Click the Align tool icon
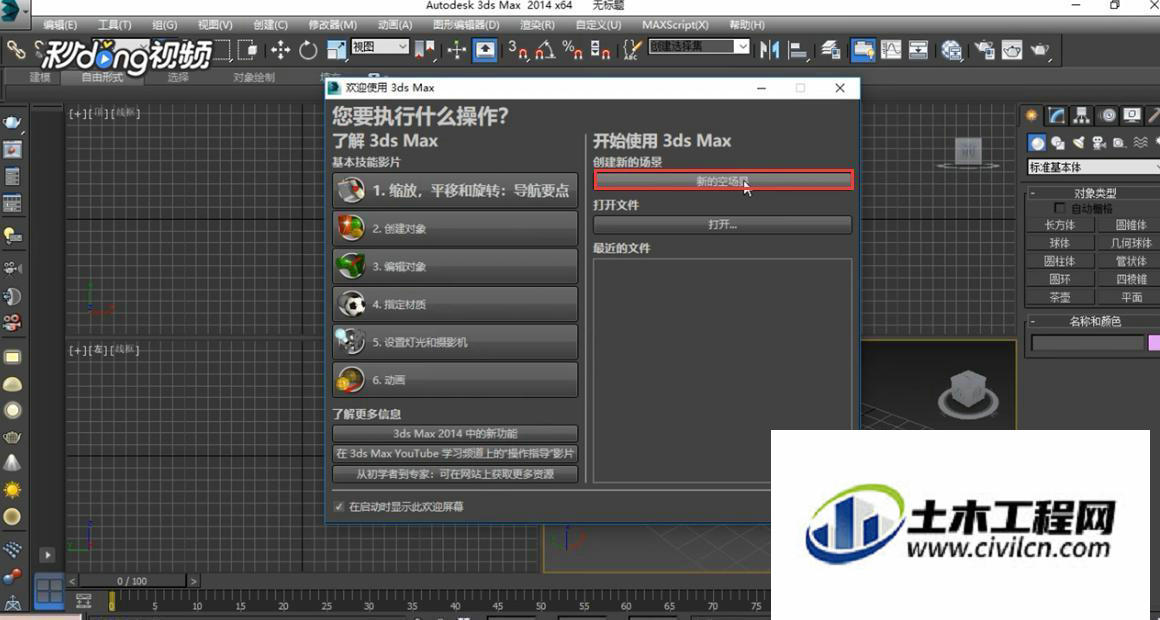The height and width of the screenshot is (620, 1160). [798, 50]
